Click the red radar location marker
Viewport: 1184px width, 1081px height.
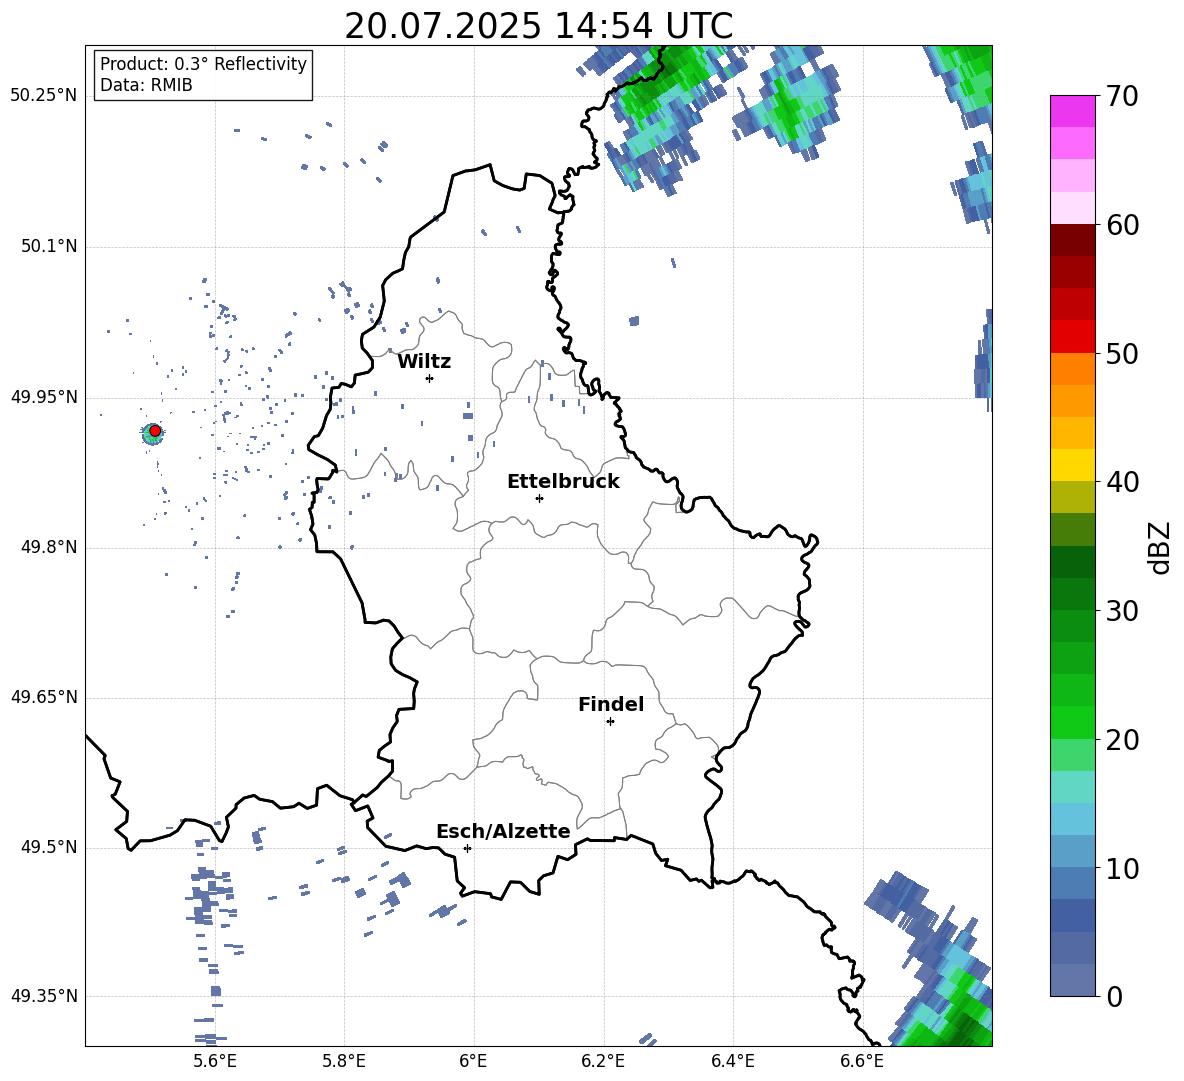[155, 430]
